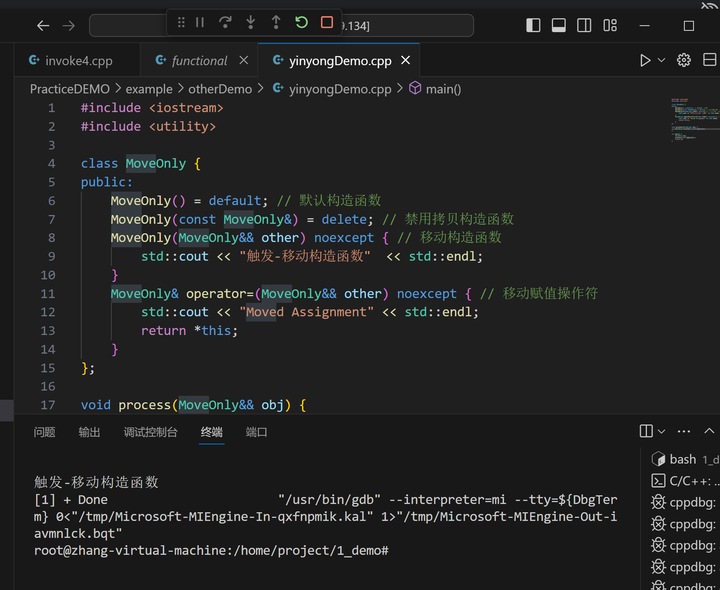Viewport: 720px width, 590px height.
Task: Step out with the up arrow
Action: [276, 22]
